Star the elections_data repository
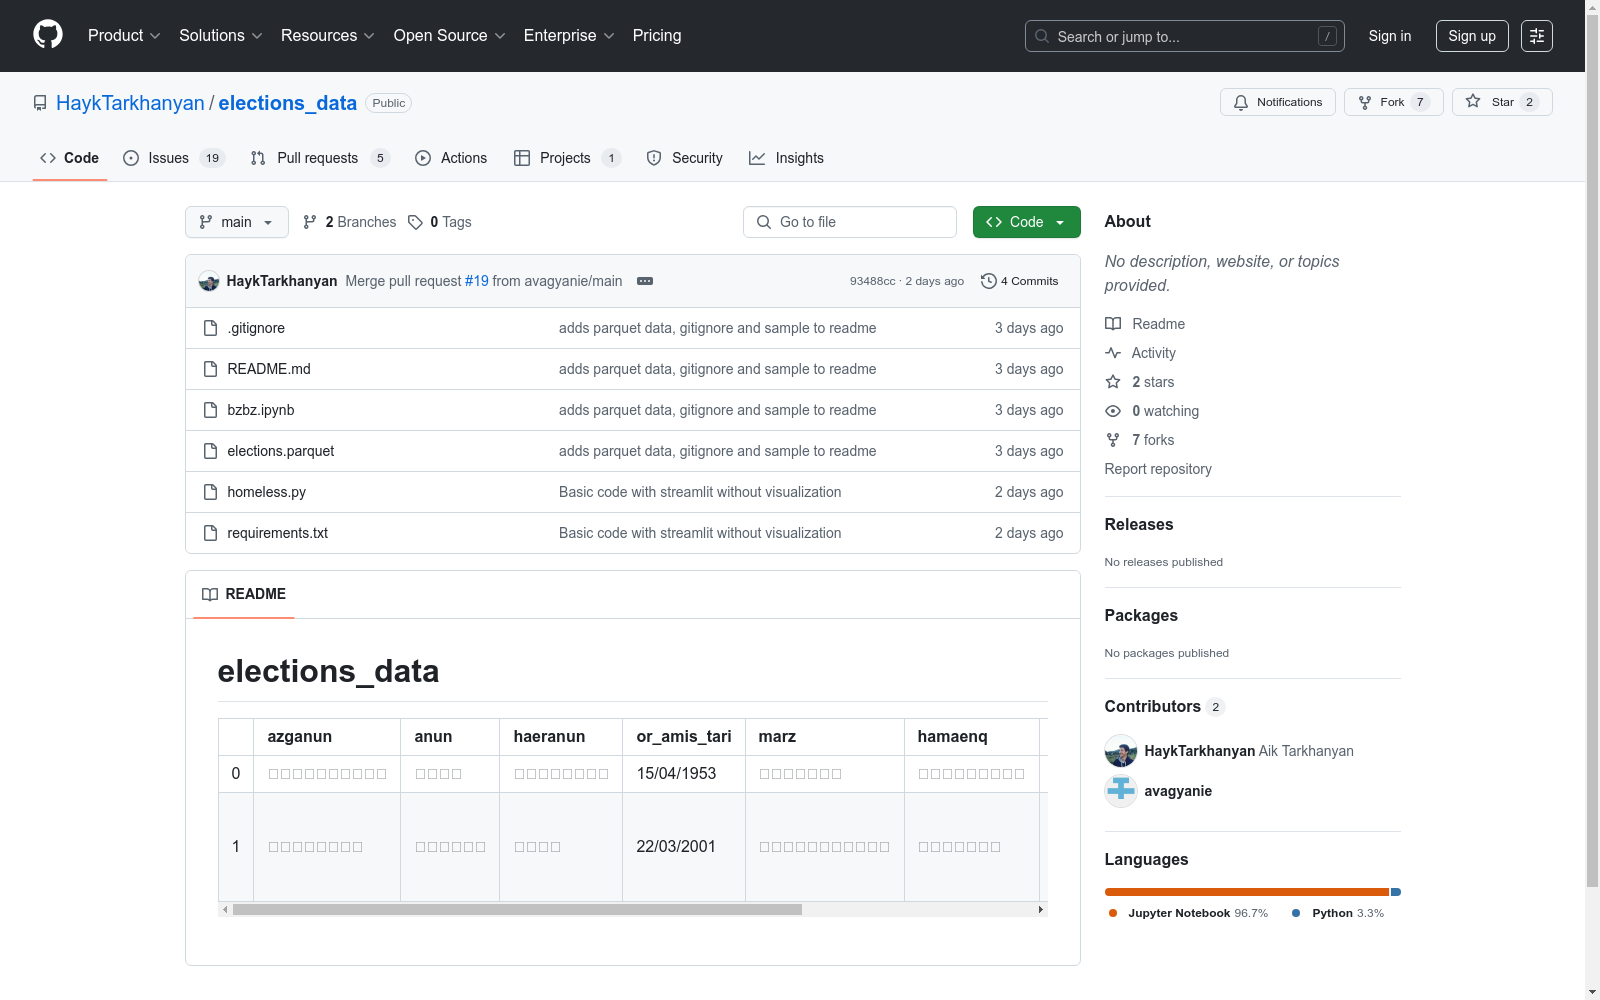 (1501, 102)
